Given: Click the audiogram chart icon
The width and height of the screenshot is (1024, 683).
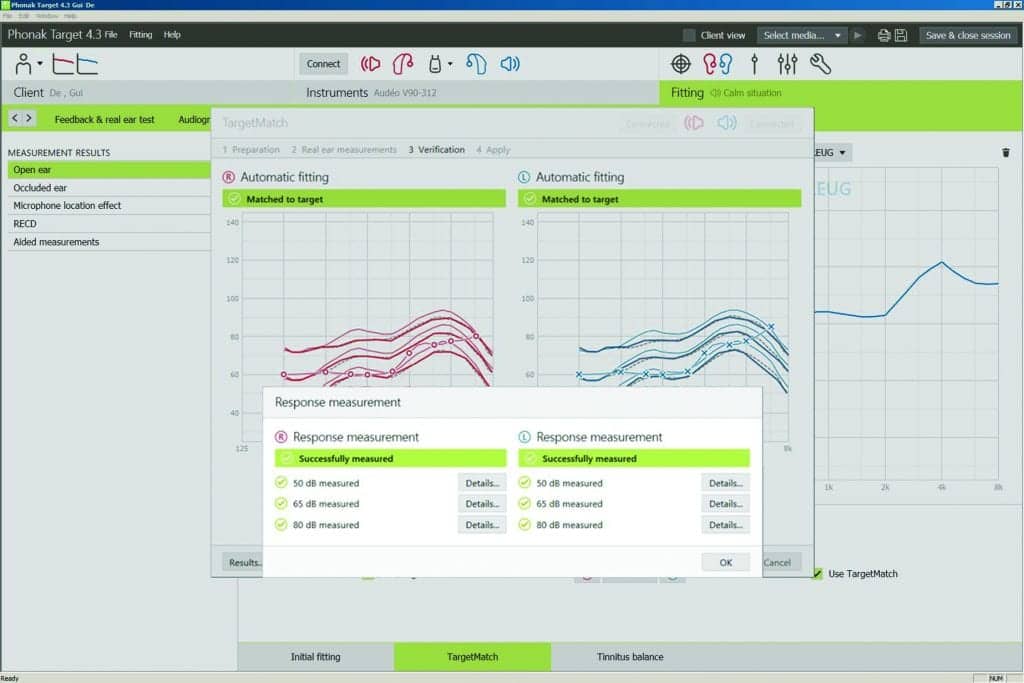Looking at the screenshot, I should pyautogui.click(x=75, y=64).
